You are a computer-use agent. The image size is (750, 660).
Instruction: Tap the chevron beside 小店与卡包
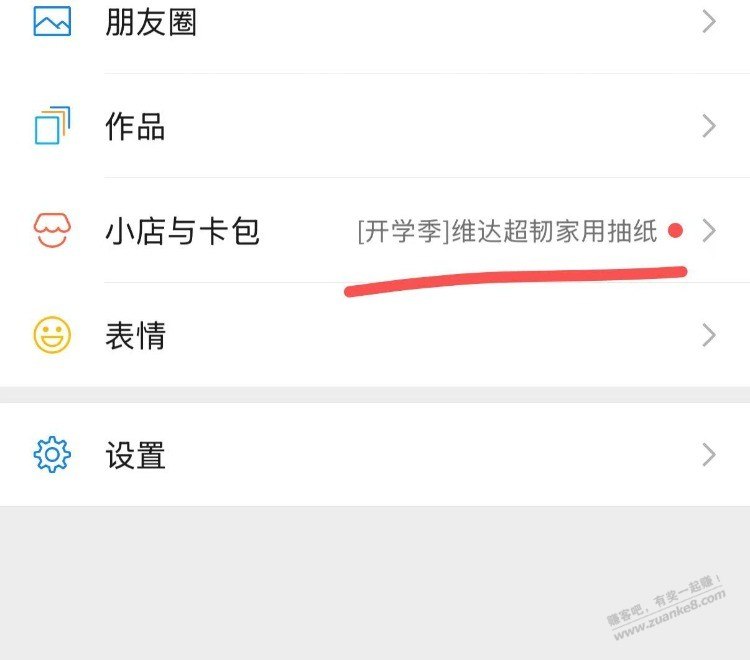pos(709,231)
